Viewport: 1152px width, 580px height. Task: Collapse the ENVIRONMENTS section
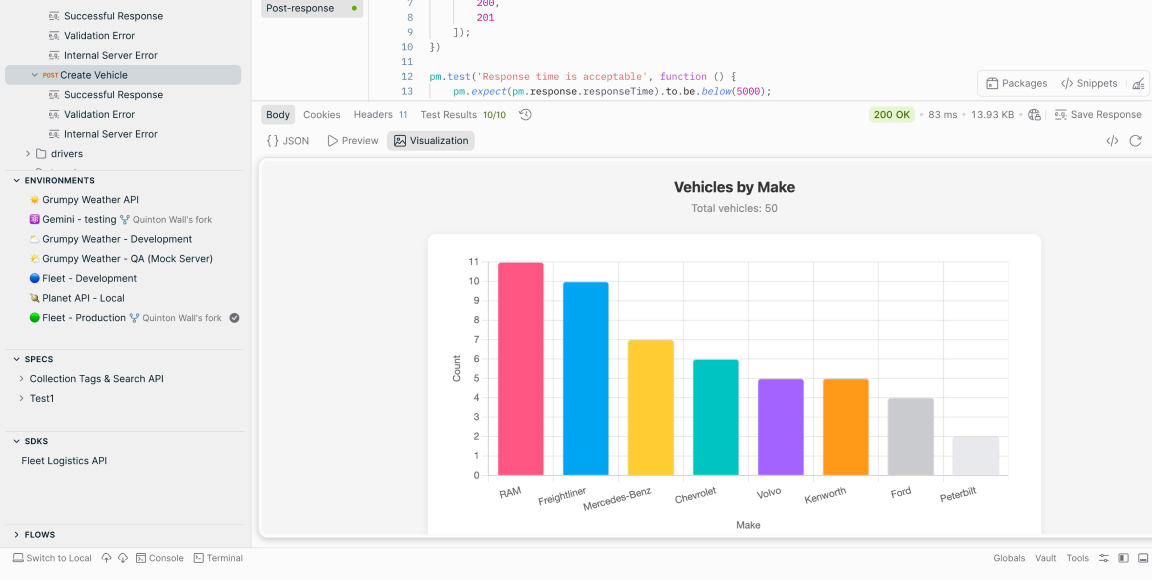(16, 180)
